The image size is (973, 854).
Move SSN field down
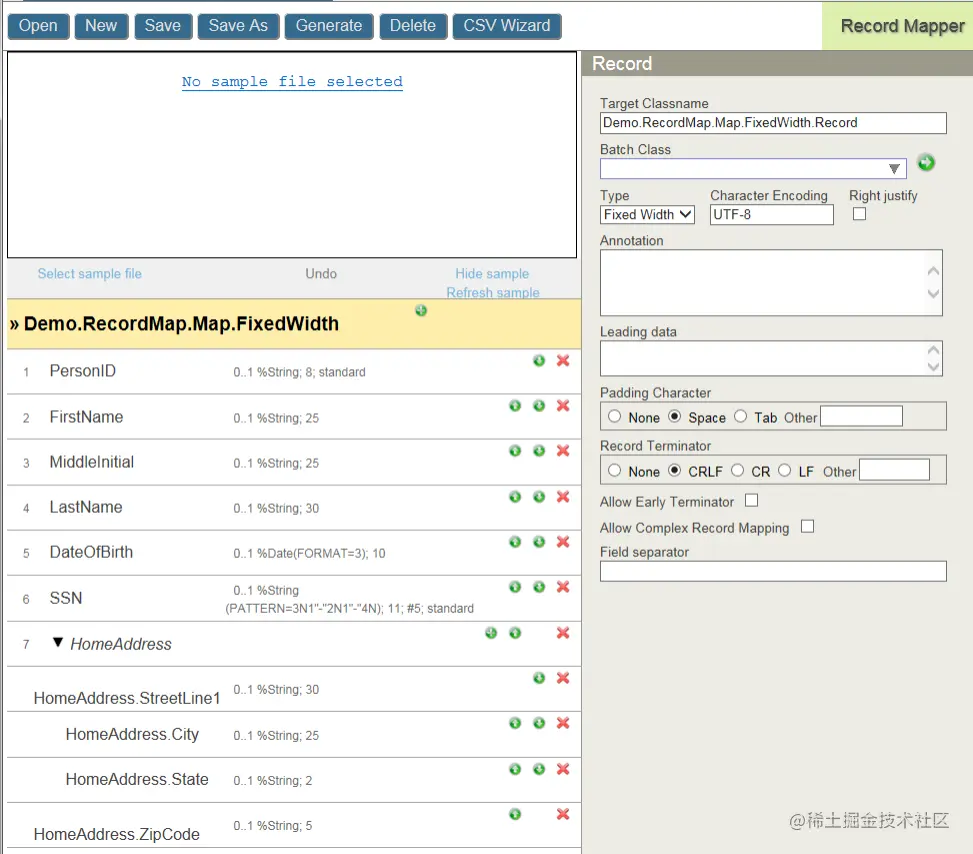[x=539, y=587]
